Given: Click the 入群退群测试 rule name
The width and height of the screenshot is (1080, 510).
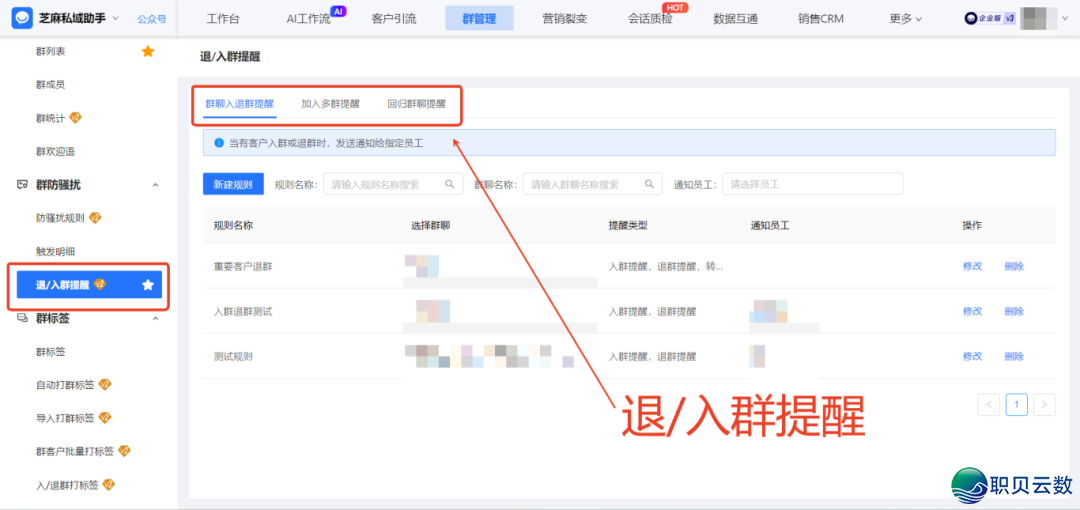Looking at the screenshot, I should pos(243,312).
